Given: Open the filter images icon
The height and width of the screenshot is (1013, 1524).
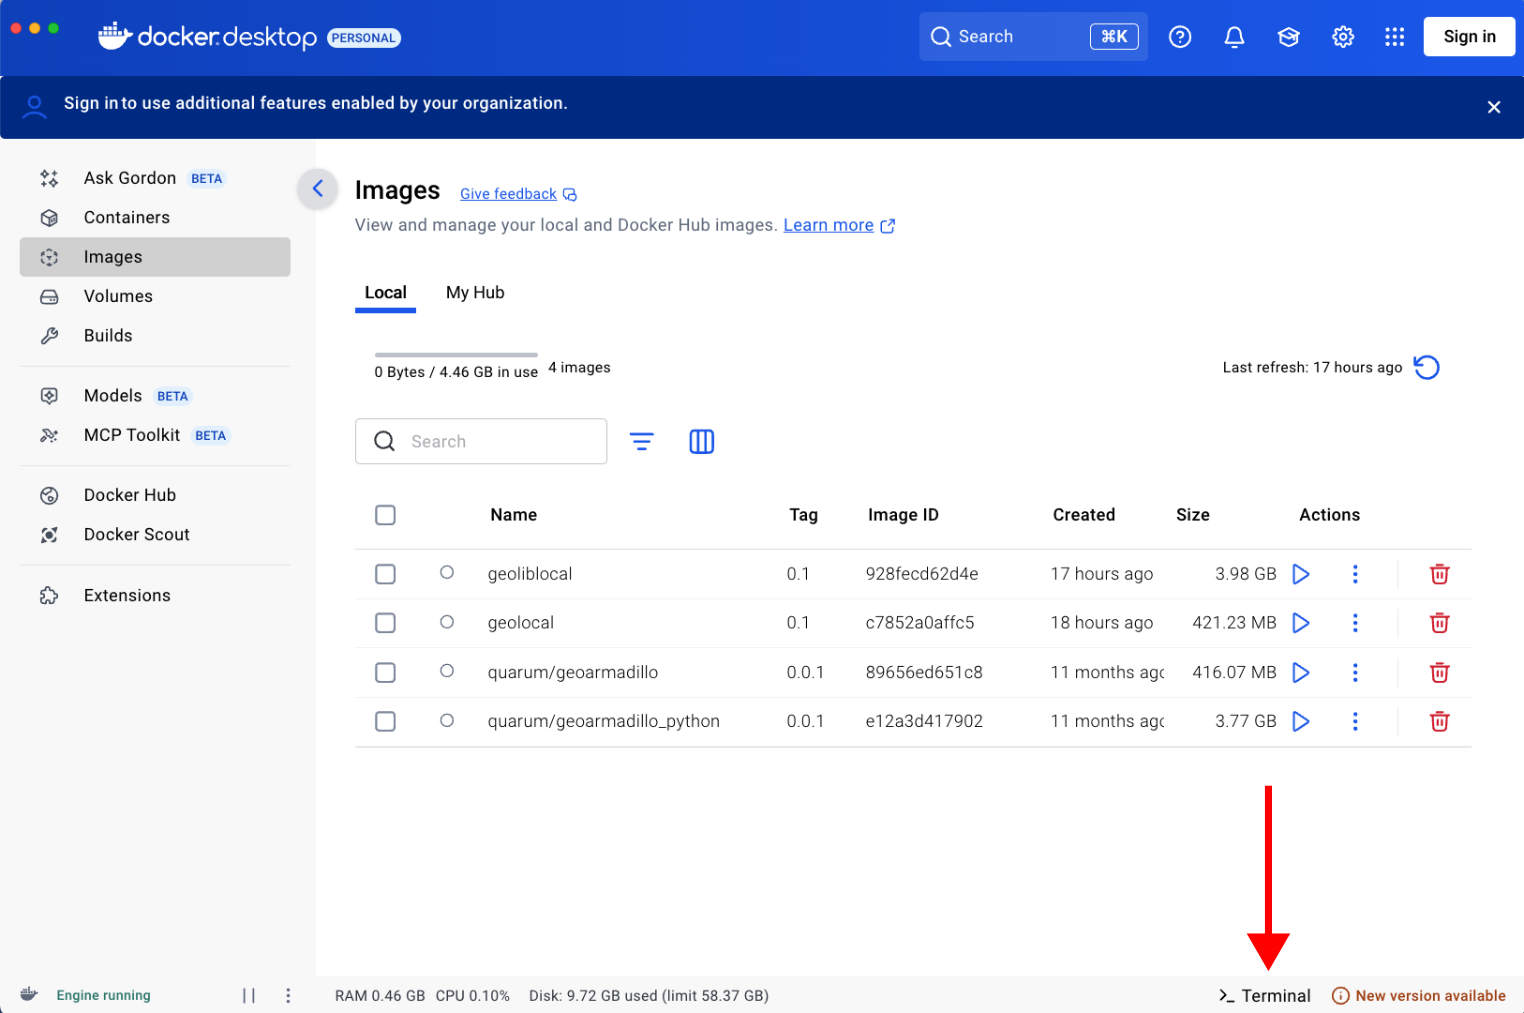Looking at the screenshot, I should coord(642,441).
